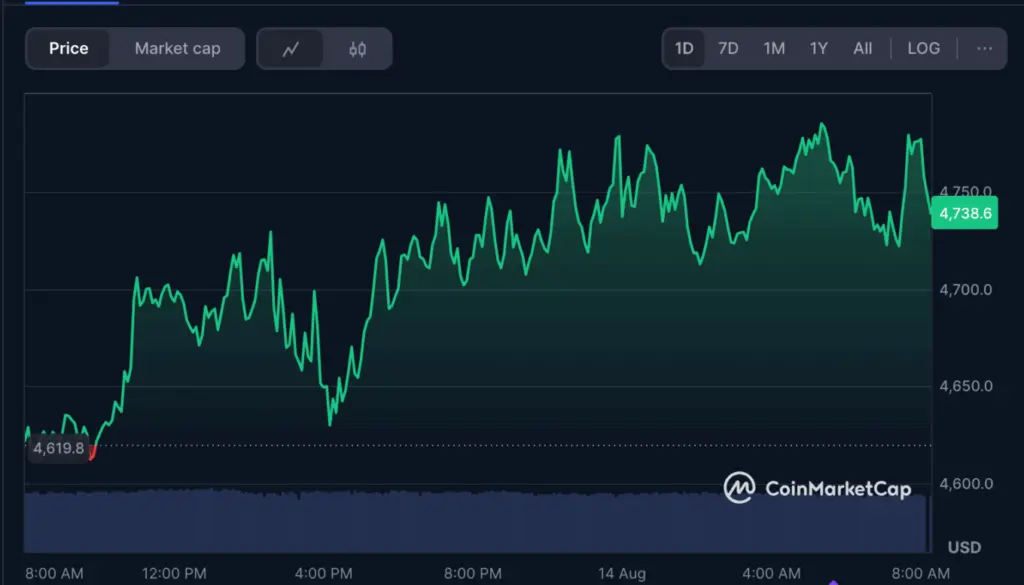The height and width of the screenshot is (585, 1024).
Task: Enable logarithmic price display
Action: [x=923, y=47]
